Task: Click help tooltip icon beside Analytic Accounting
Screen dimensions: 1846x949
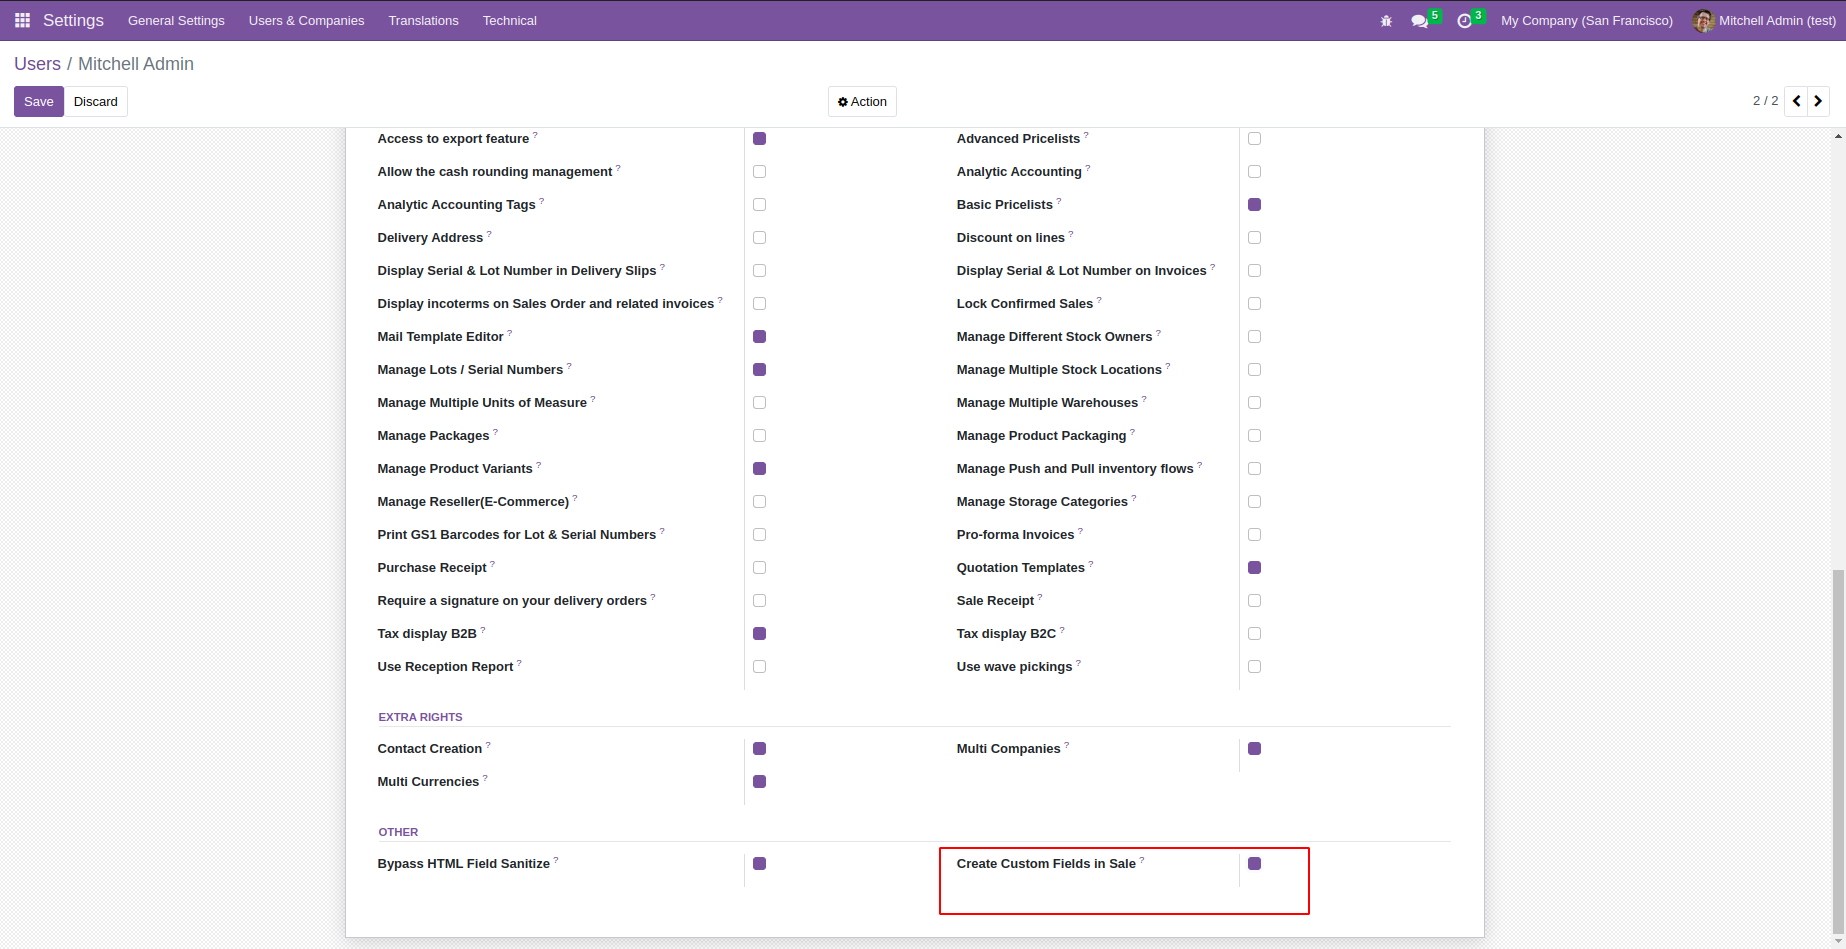Action: pos(1088,168)
